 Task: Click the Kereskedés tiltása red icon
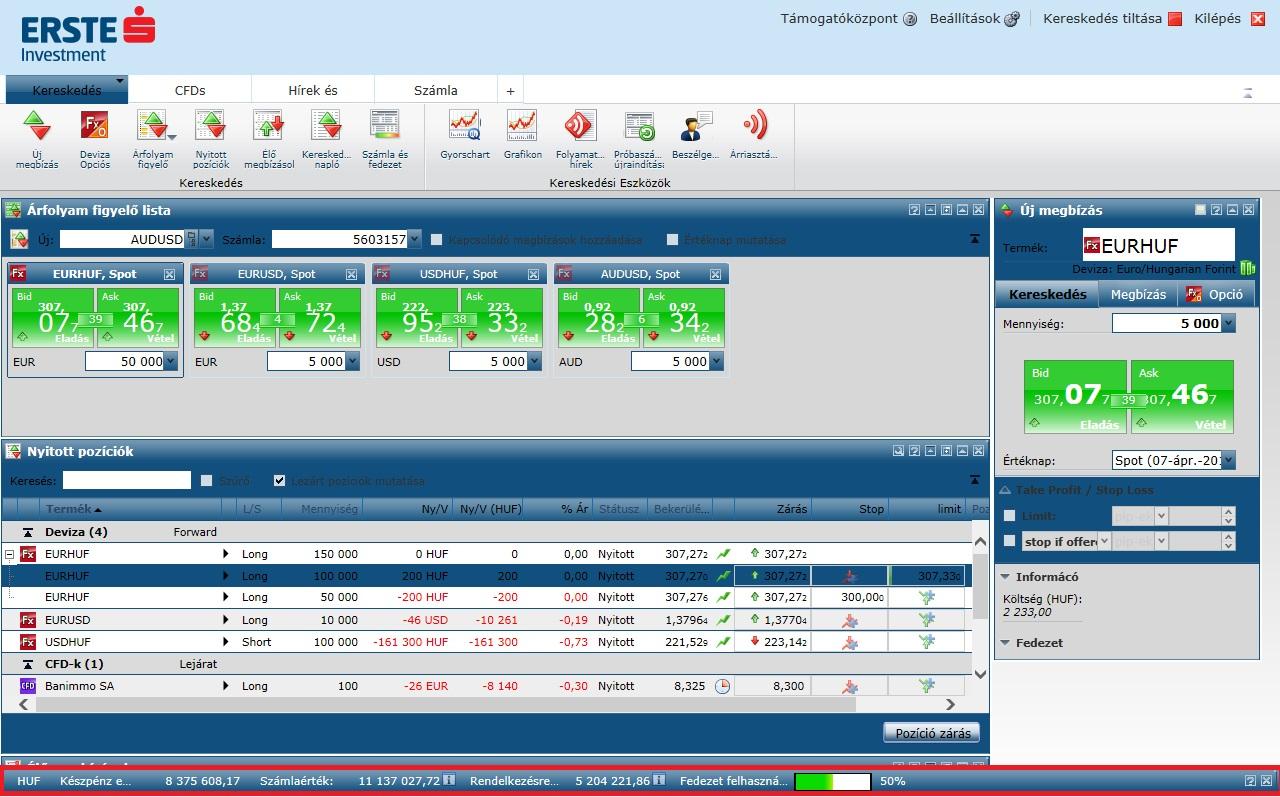coord(1175,19)
